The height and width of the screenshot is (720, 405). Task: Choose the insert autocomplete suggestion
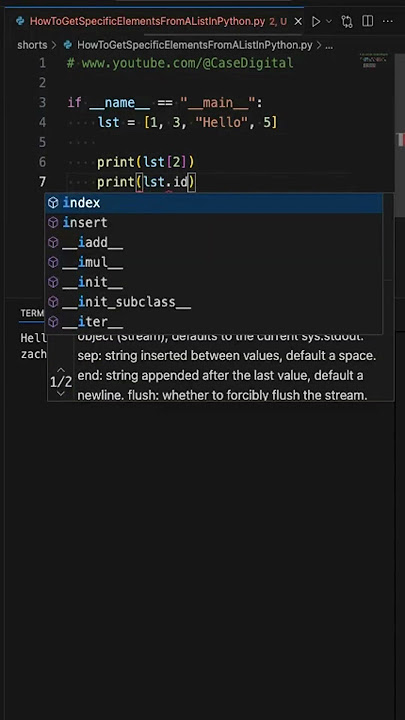pyautogui.click(x=215, y=223)
